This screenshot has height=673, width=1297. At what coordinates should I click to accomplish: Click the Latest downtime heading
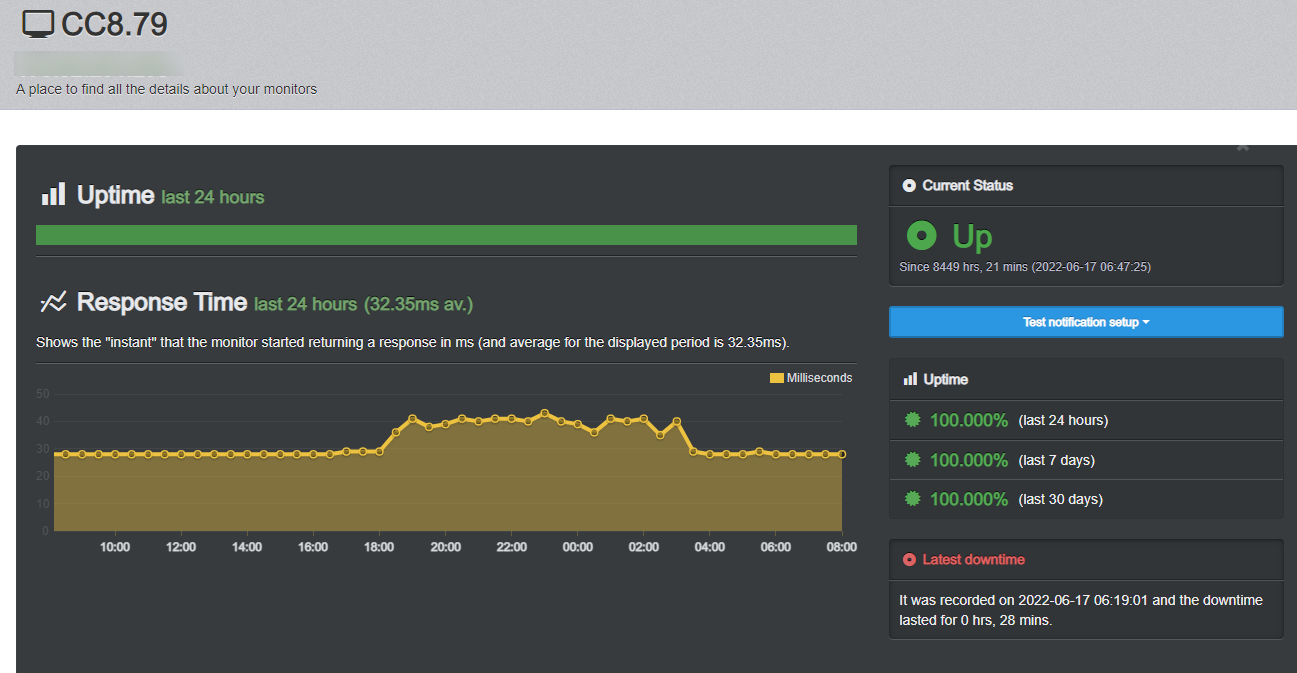click(973, 560)
